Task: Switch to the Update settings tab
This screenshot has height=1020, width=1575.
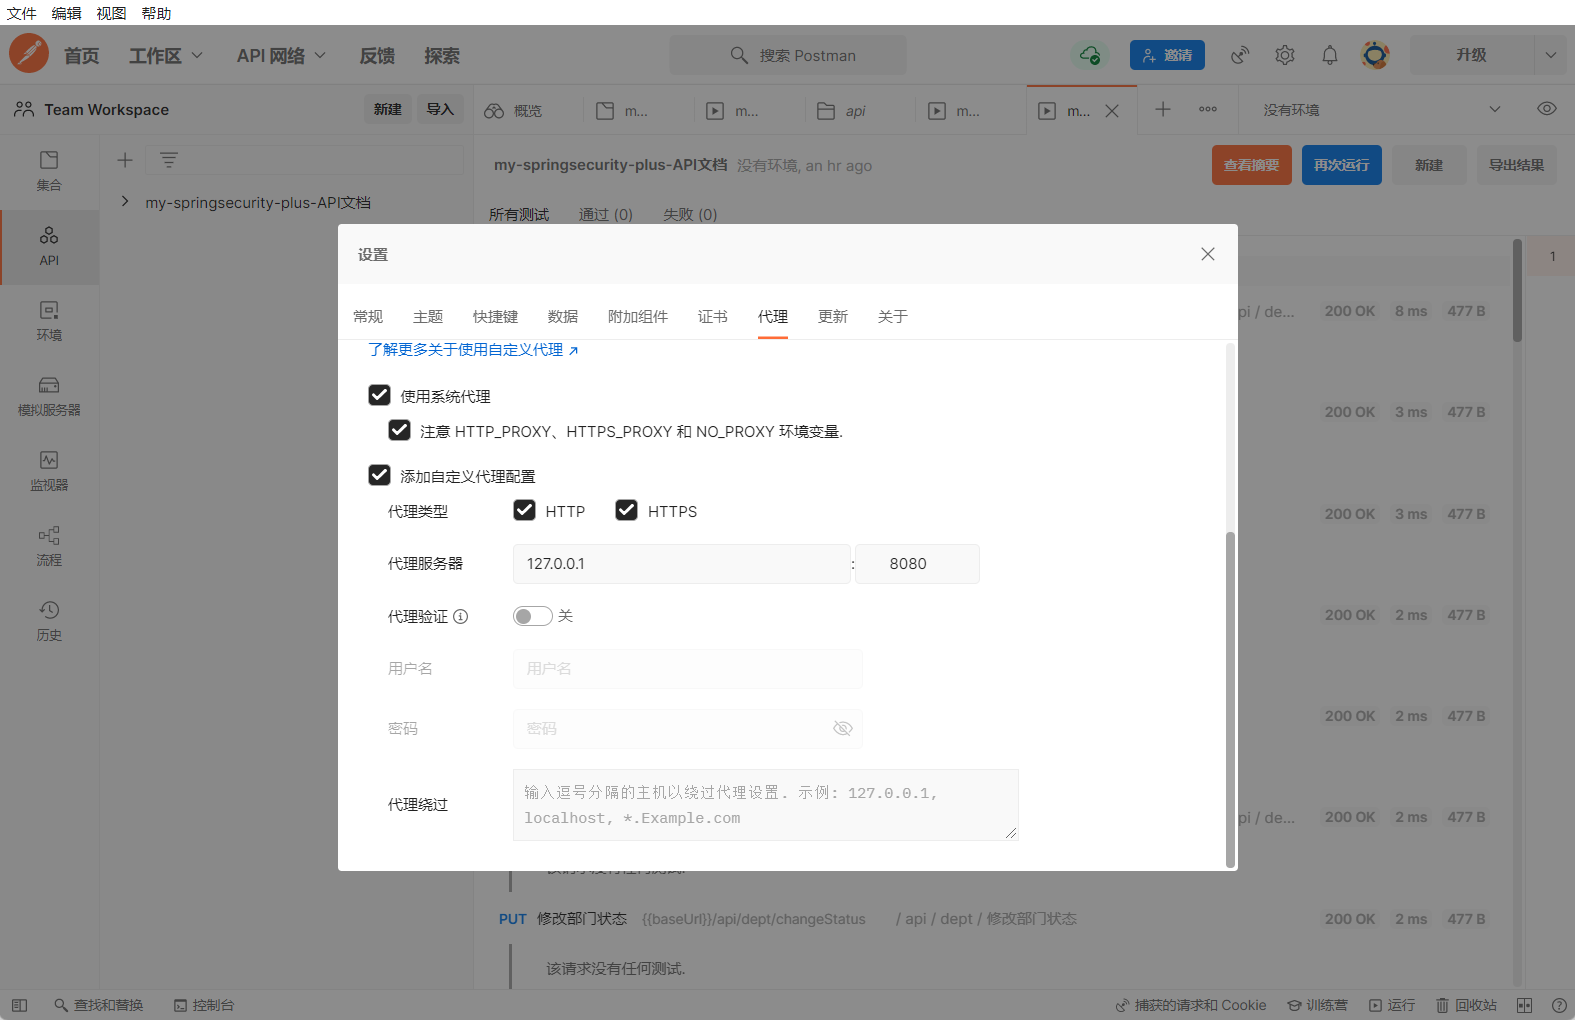Action: click(x=833, y=316)
